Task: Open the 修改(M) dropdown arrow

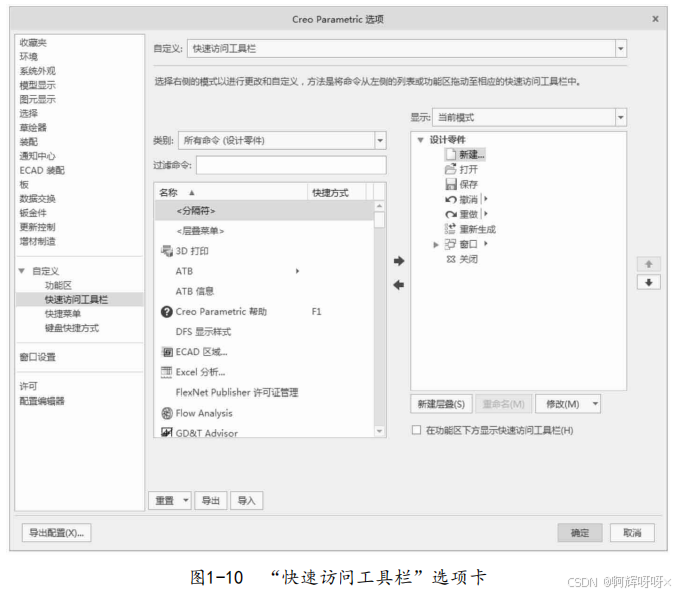Action: [x=595, y=404]
